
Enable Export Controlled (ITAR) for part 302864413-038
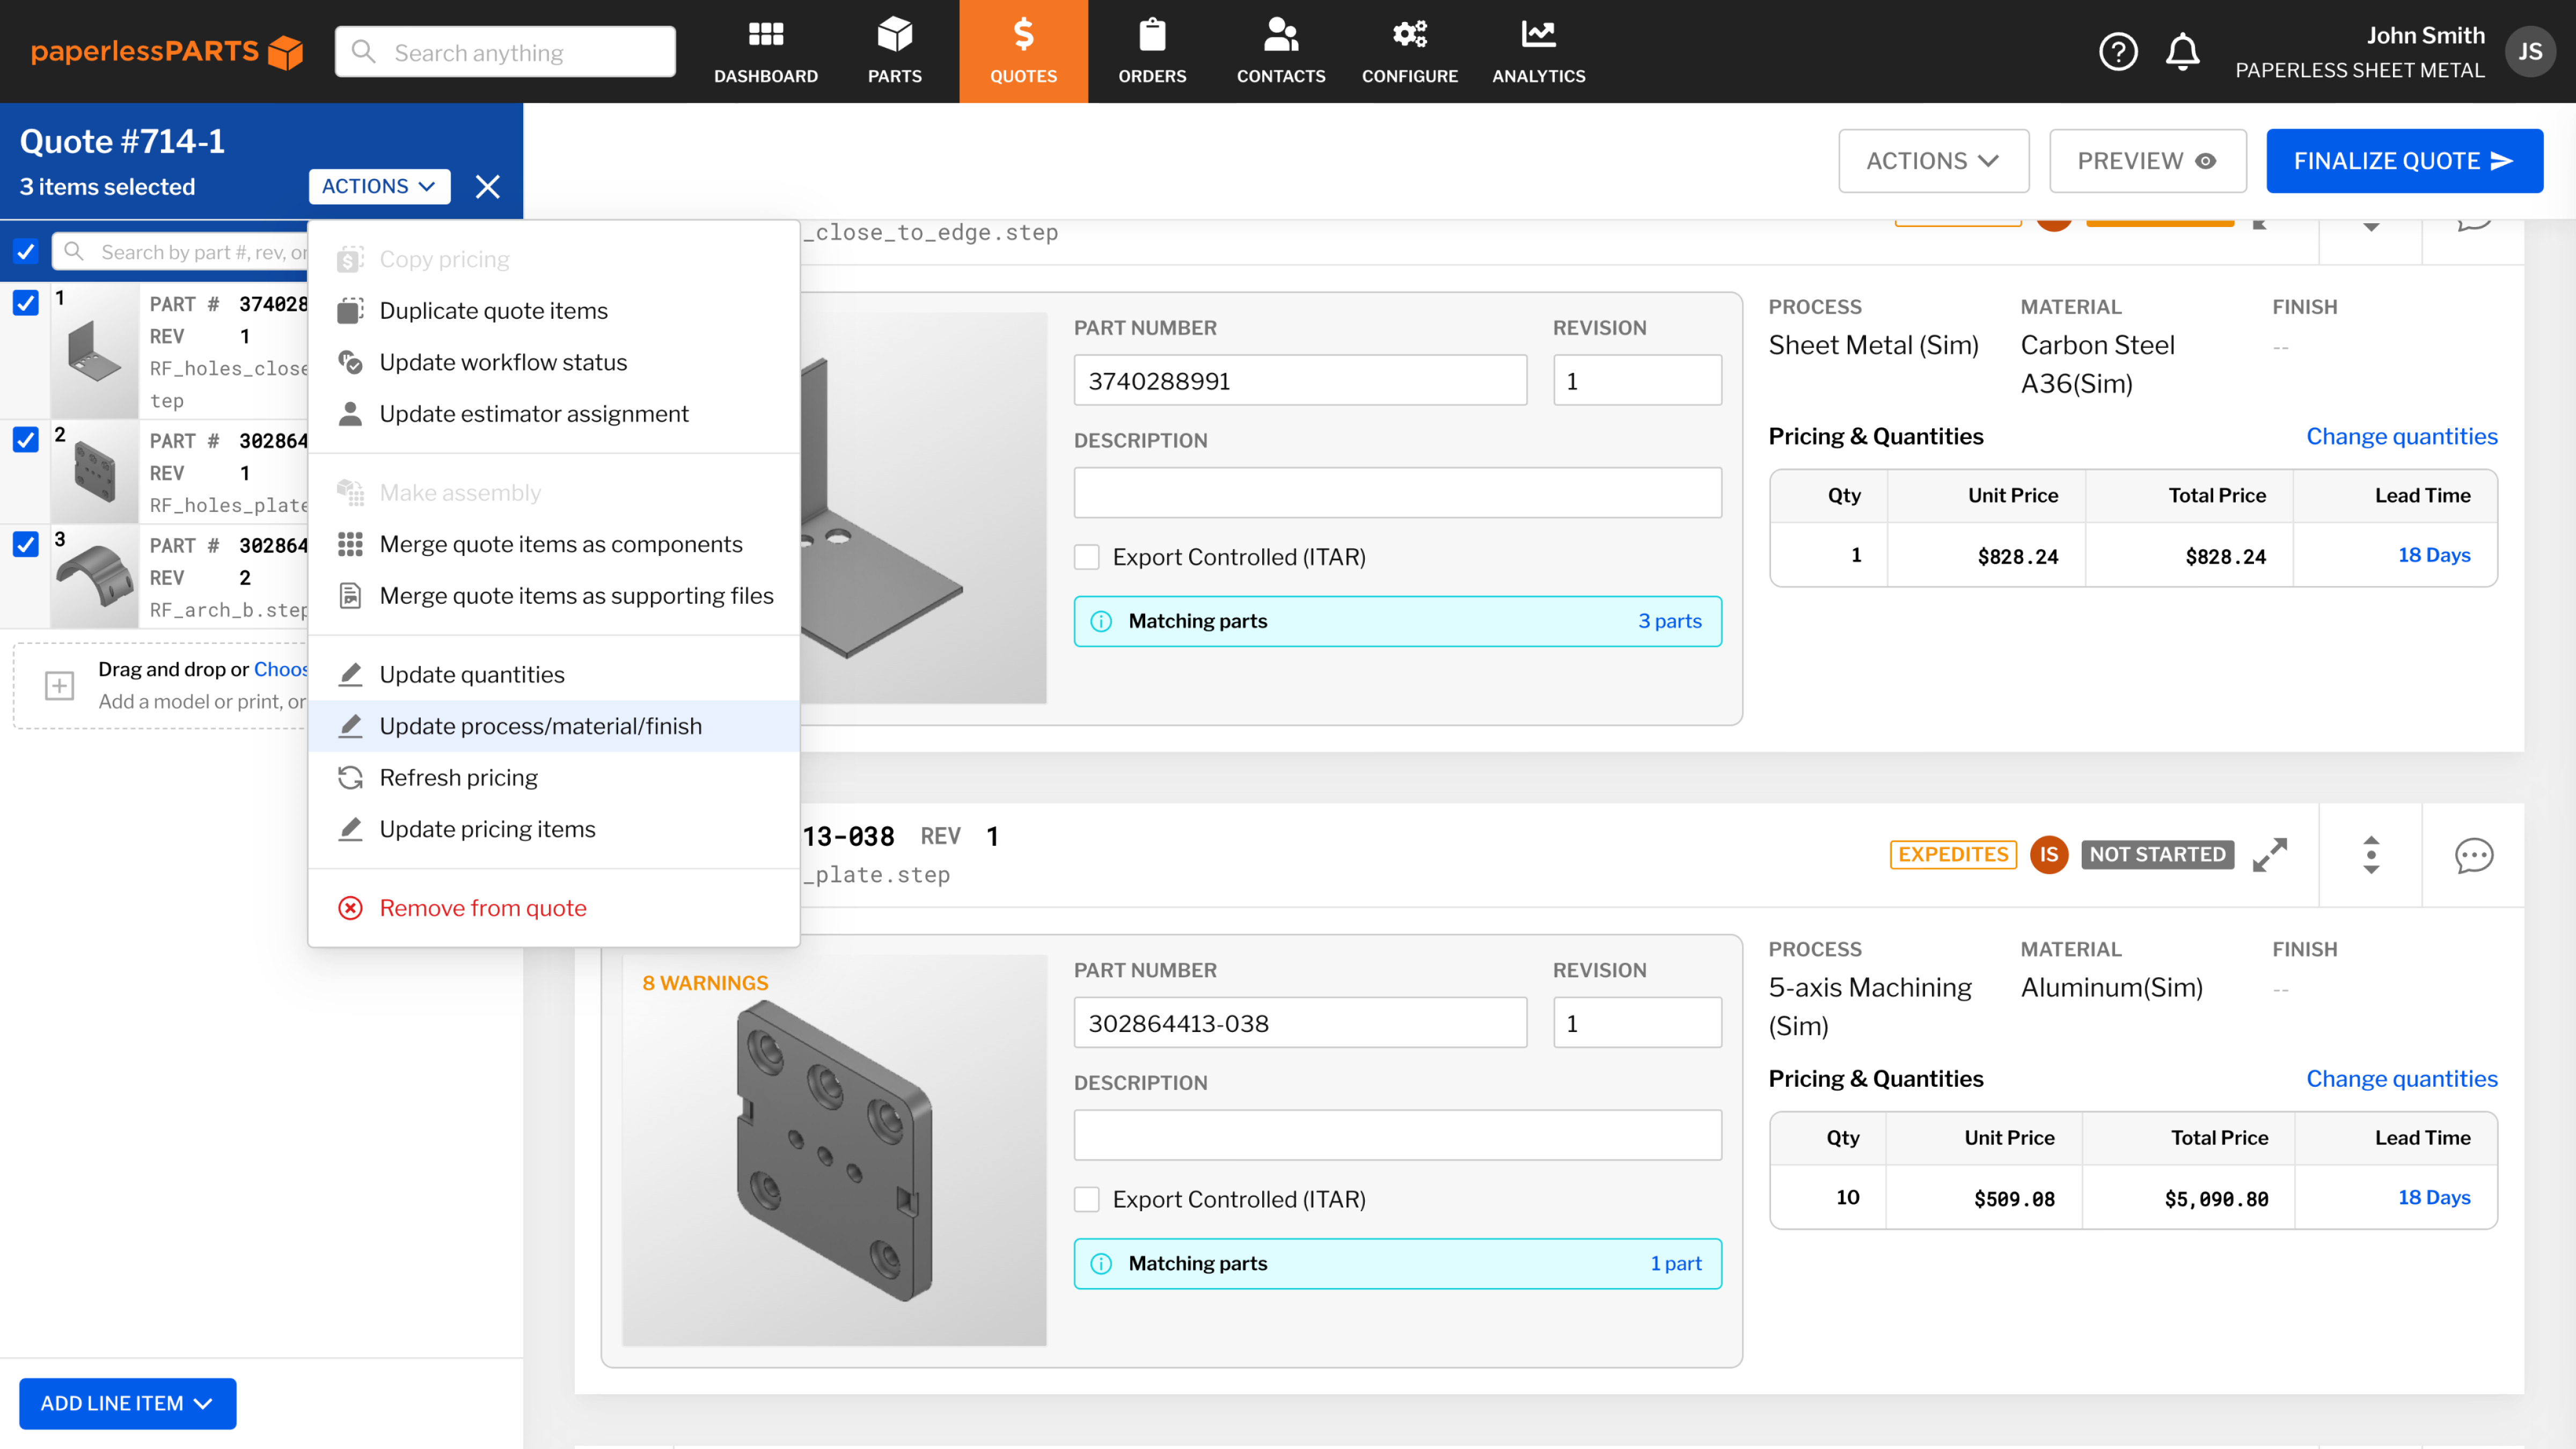[x=1087, y=1199]
